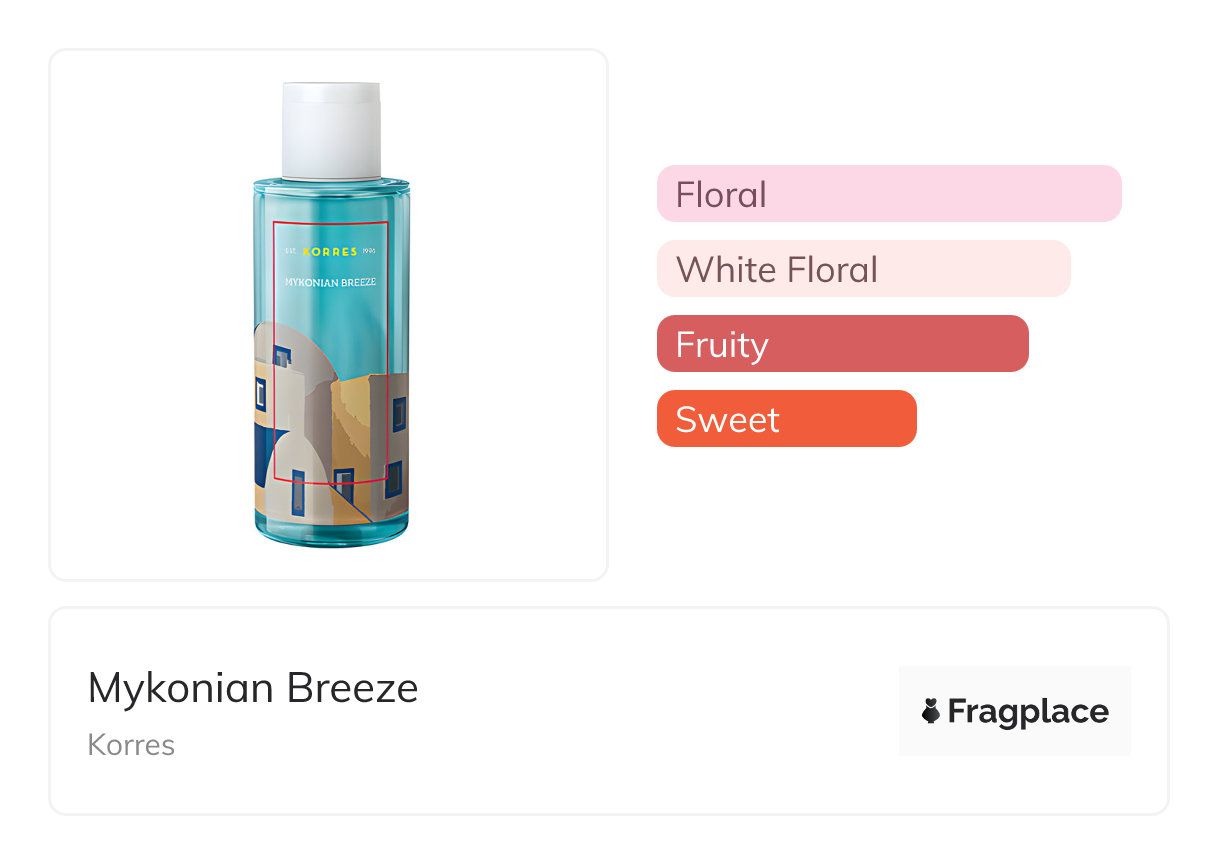The width and height of the screenshot is (1218, 864).
Task: Click the white cap of the bottle
Action: coord(331,129)
